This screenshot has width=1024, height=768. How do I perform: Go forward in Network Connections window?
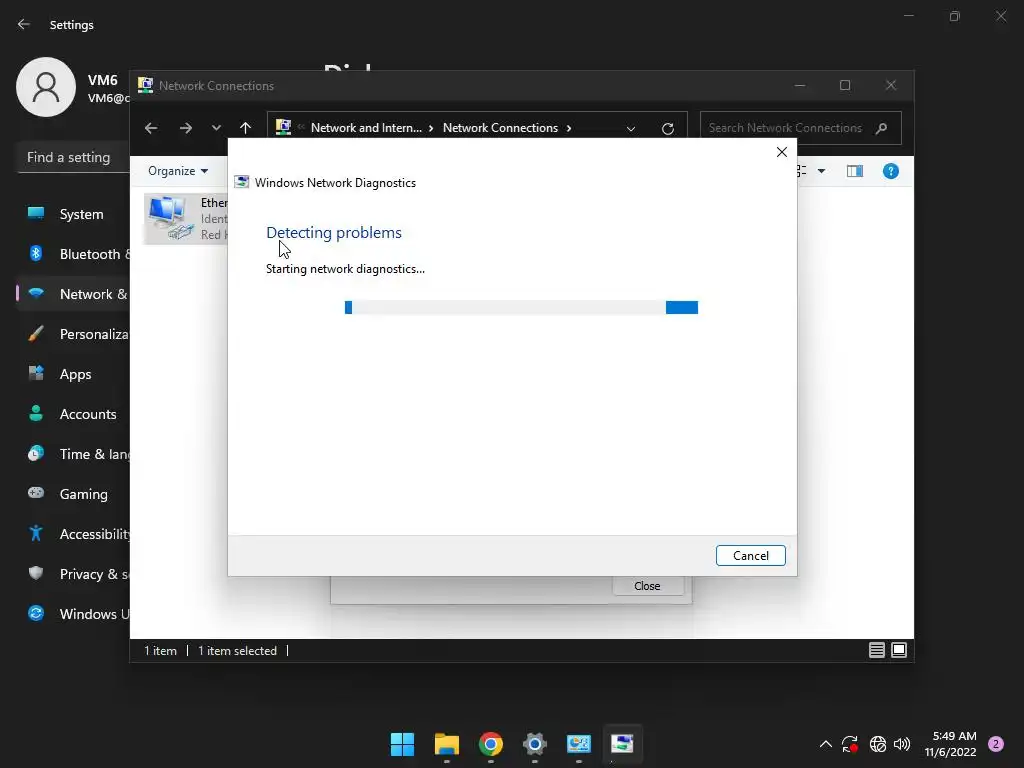(x=186, y=128)
